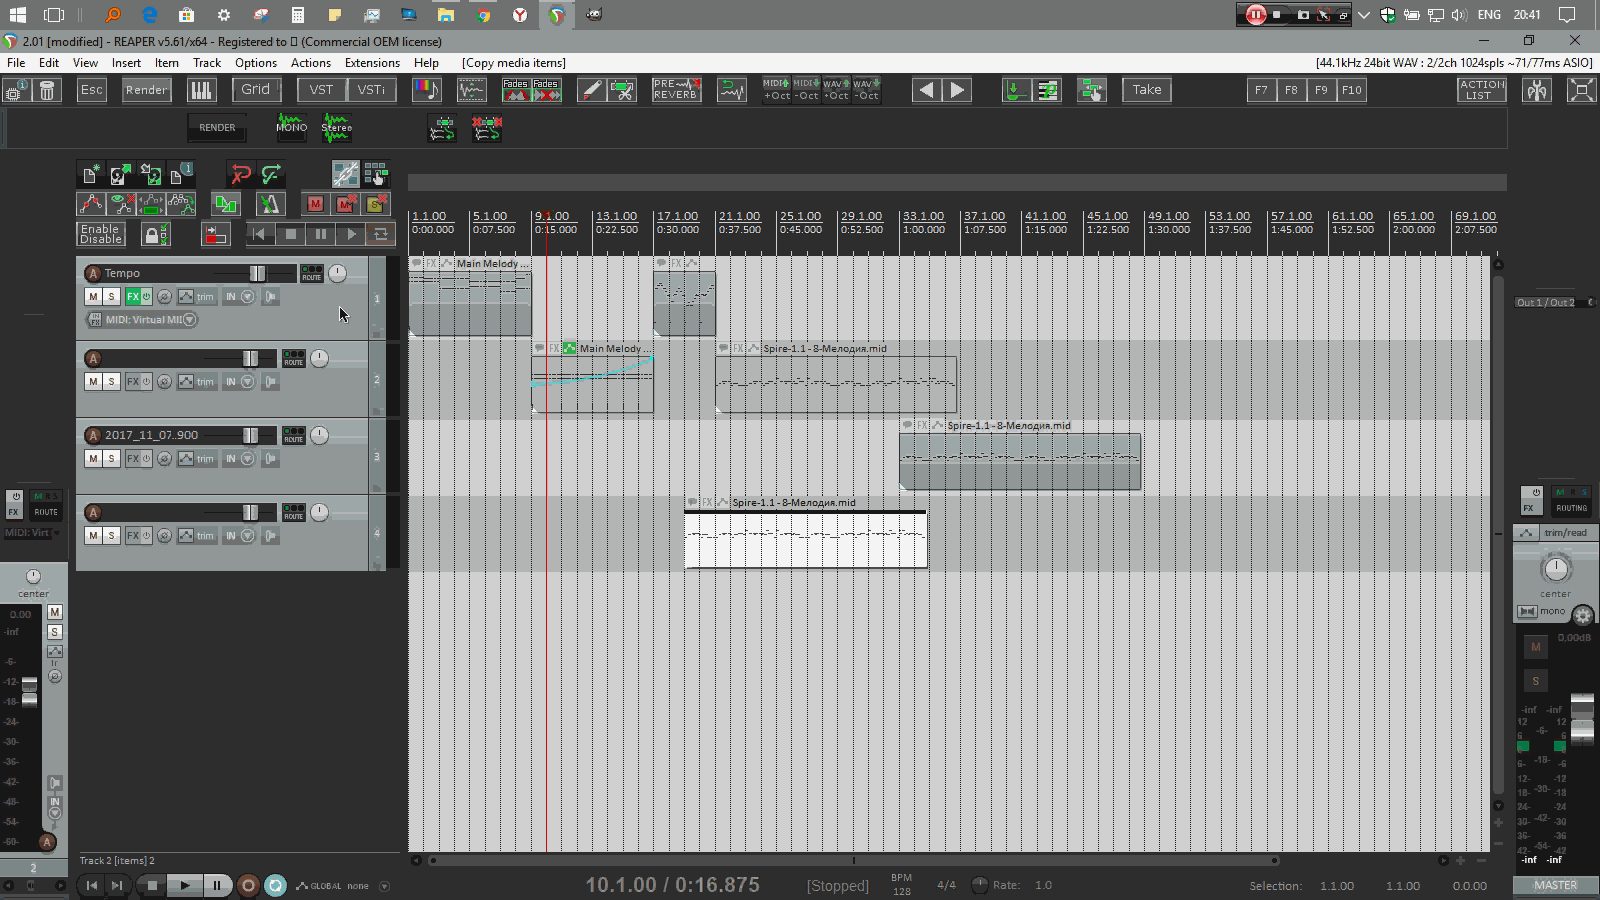
Task: Open the Track menu
Action: (207, 63)
